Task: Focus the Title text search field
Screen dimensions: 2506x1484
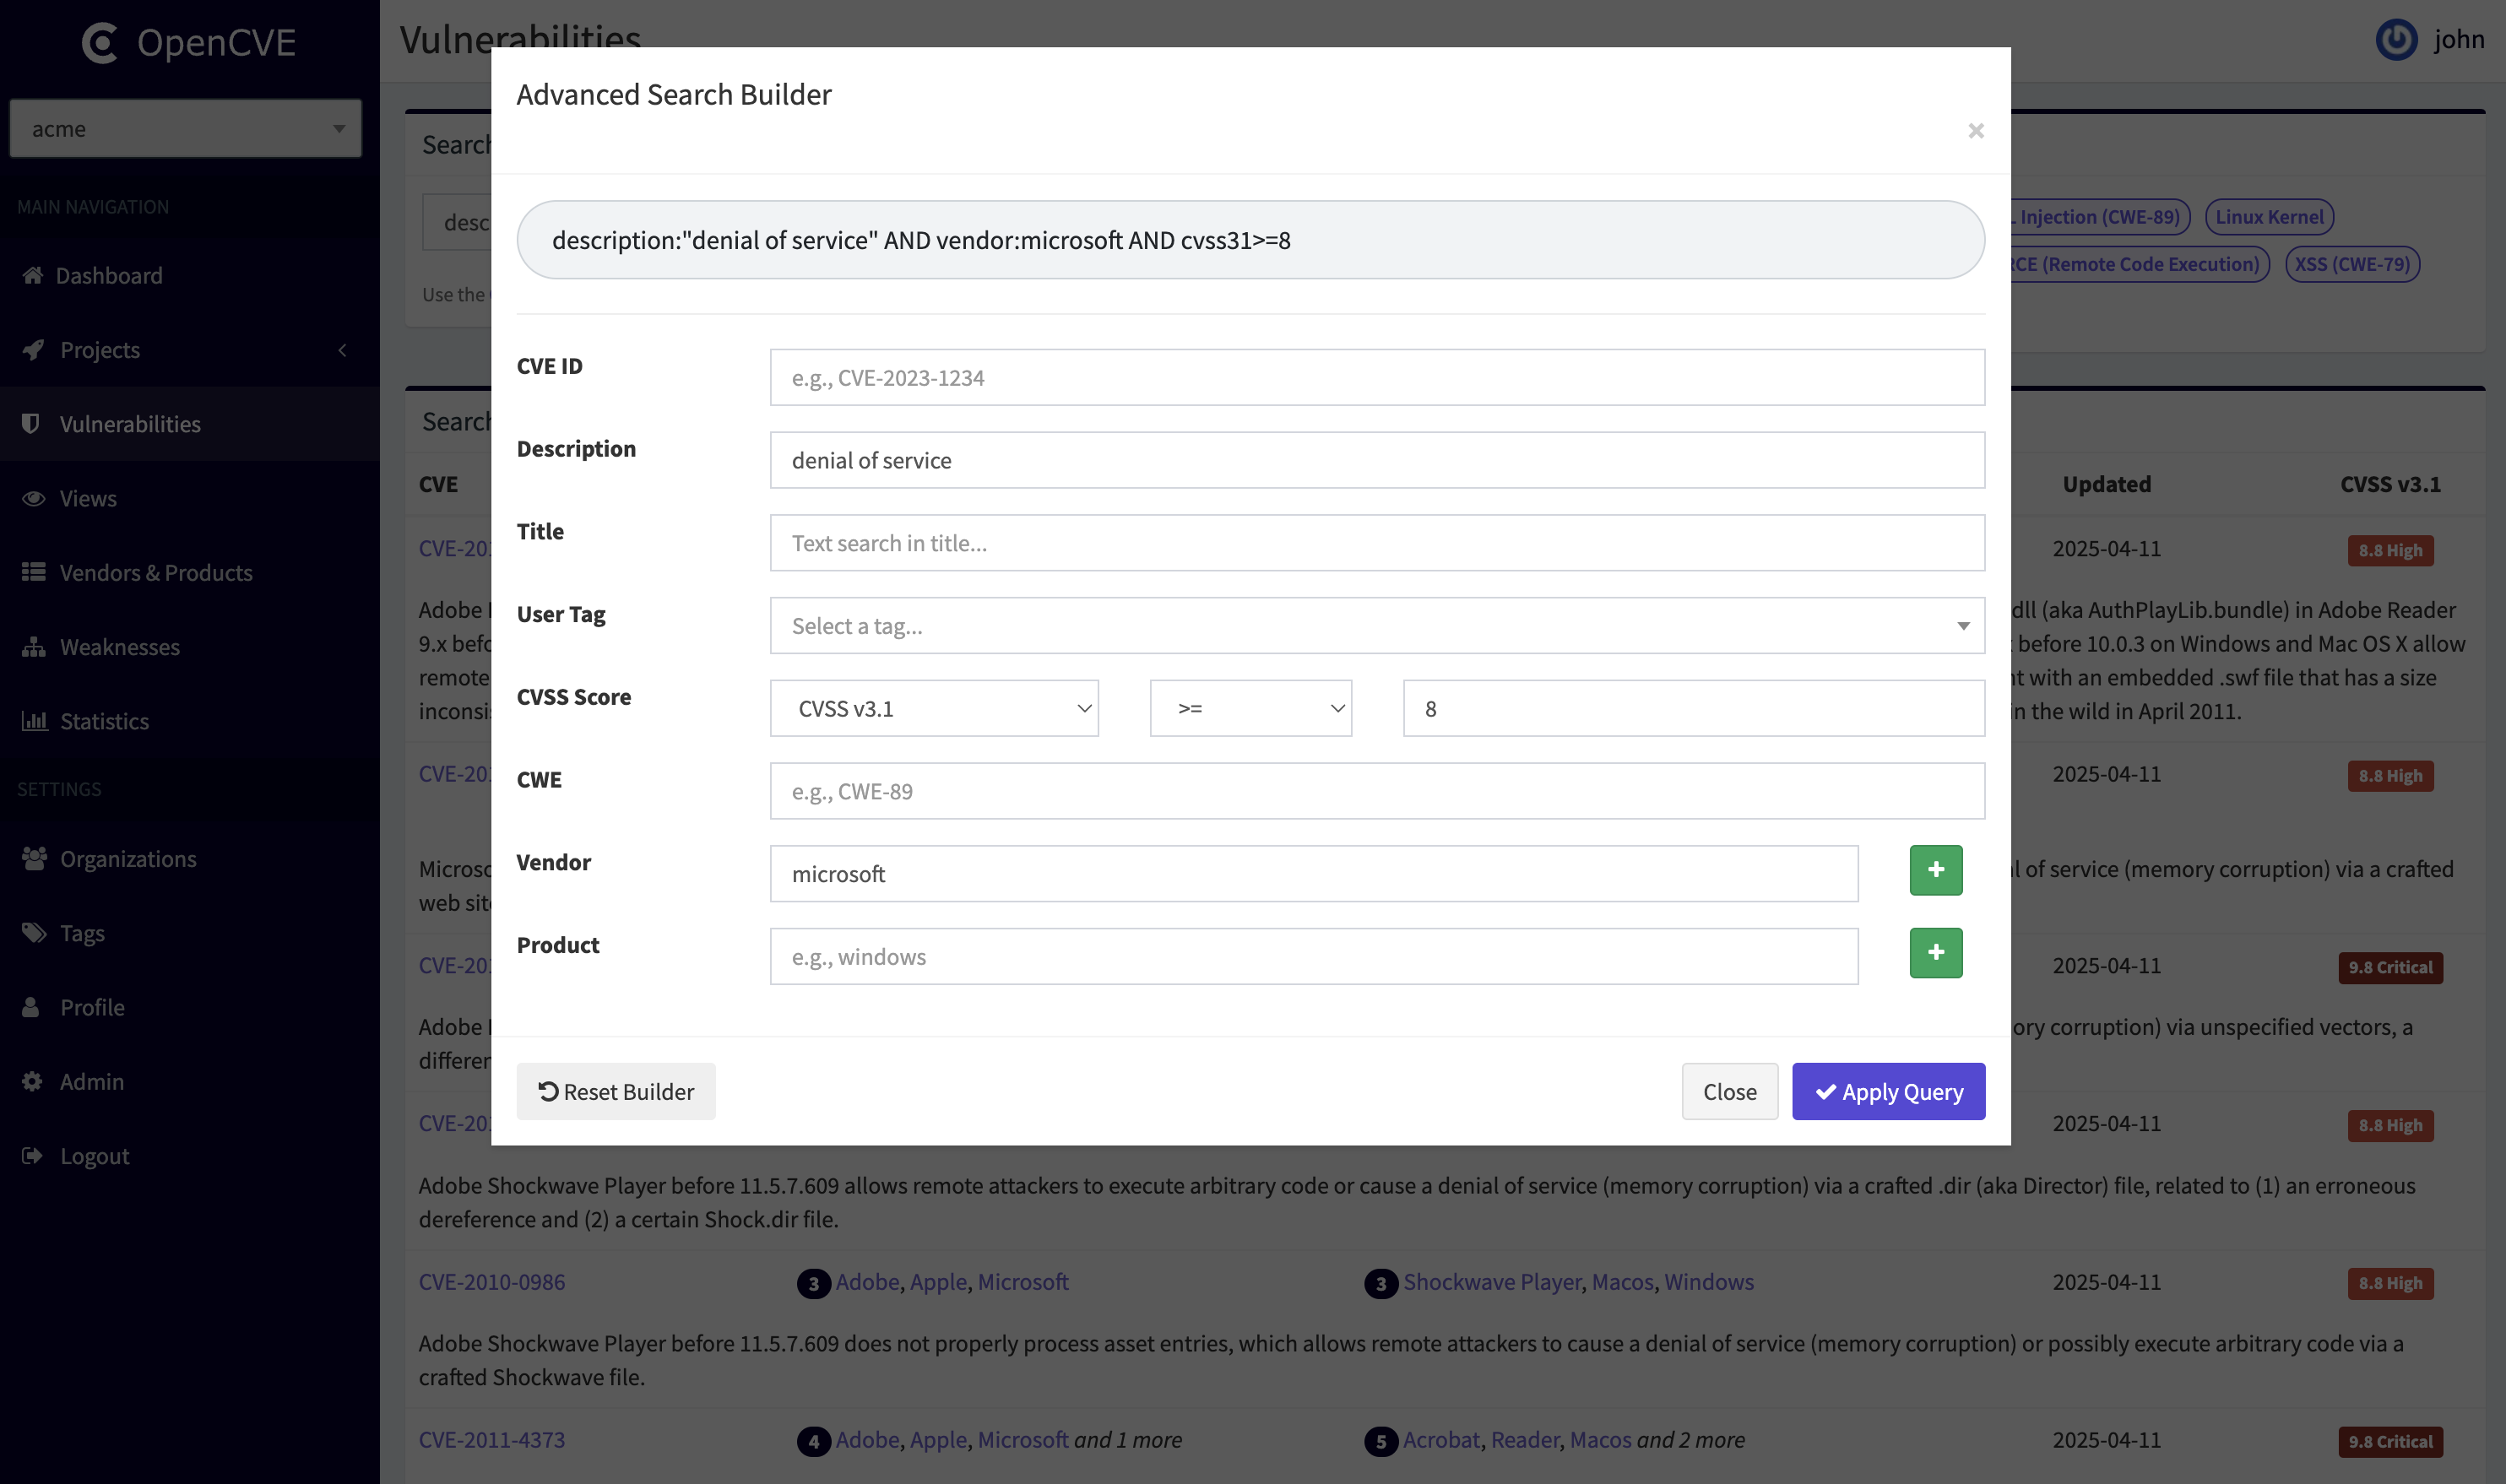Action: click(1376, 543)
